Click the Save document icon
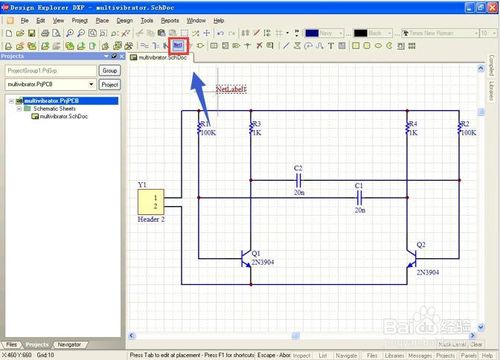Image resolution: width=500 pixels, height=360 pixels. (31, 33)
